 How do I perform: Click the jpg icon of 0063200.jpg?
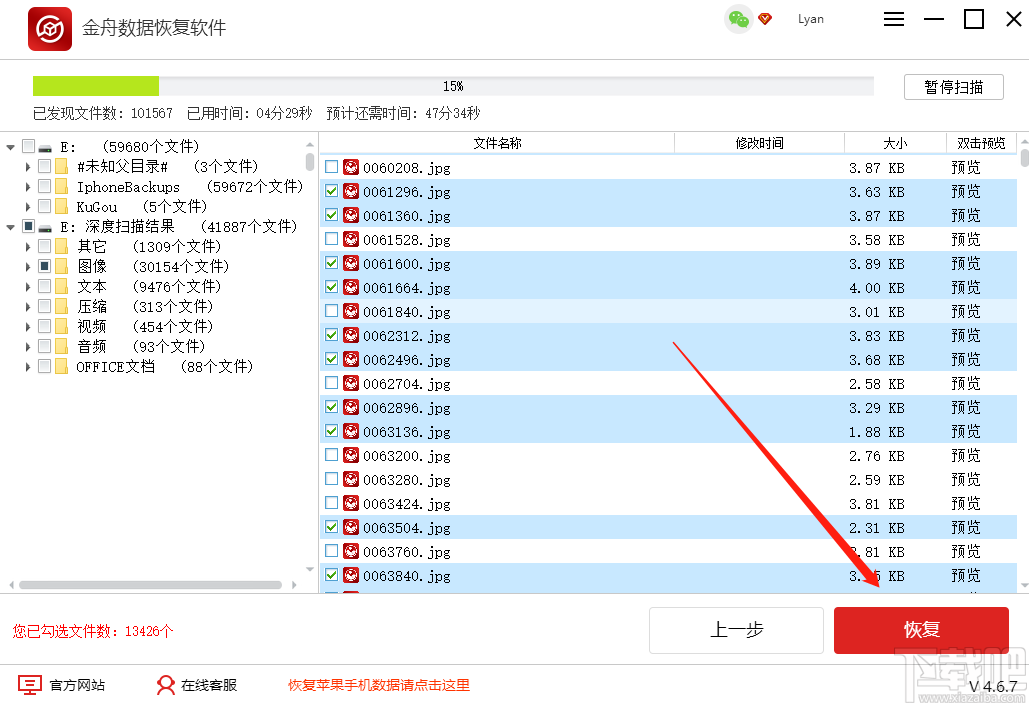(x=351, y=456)
